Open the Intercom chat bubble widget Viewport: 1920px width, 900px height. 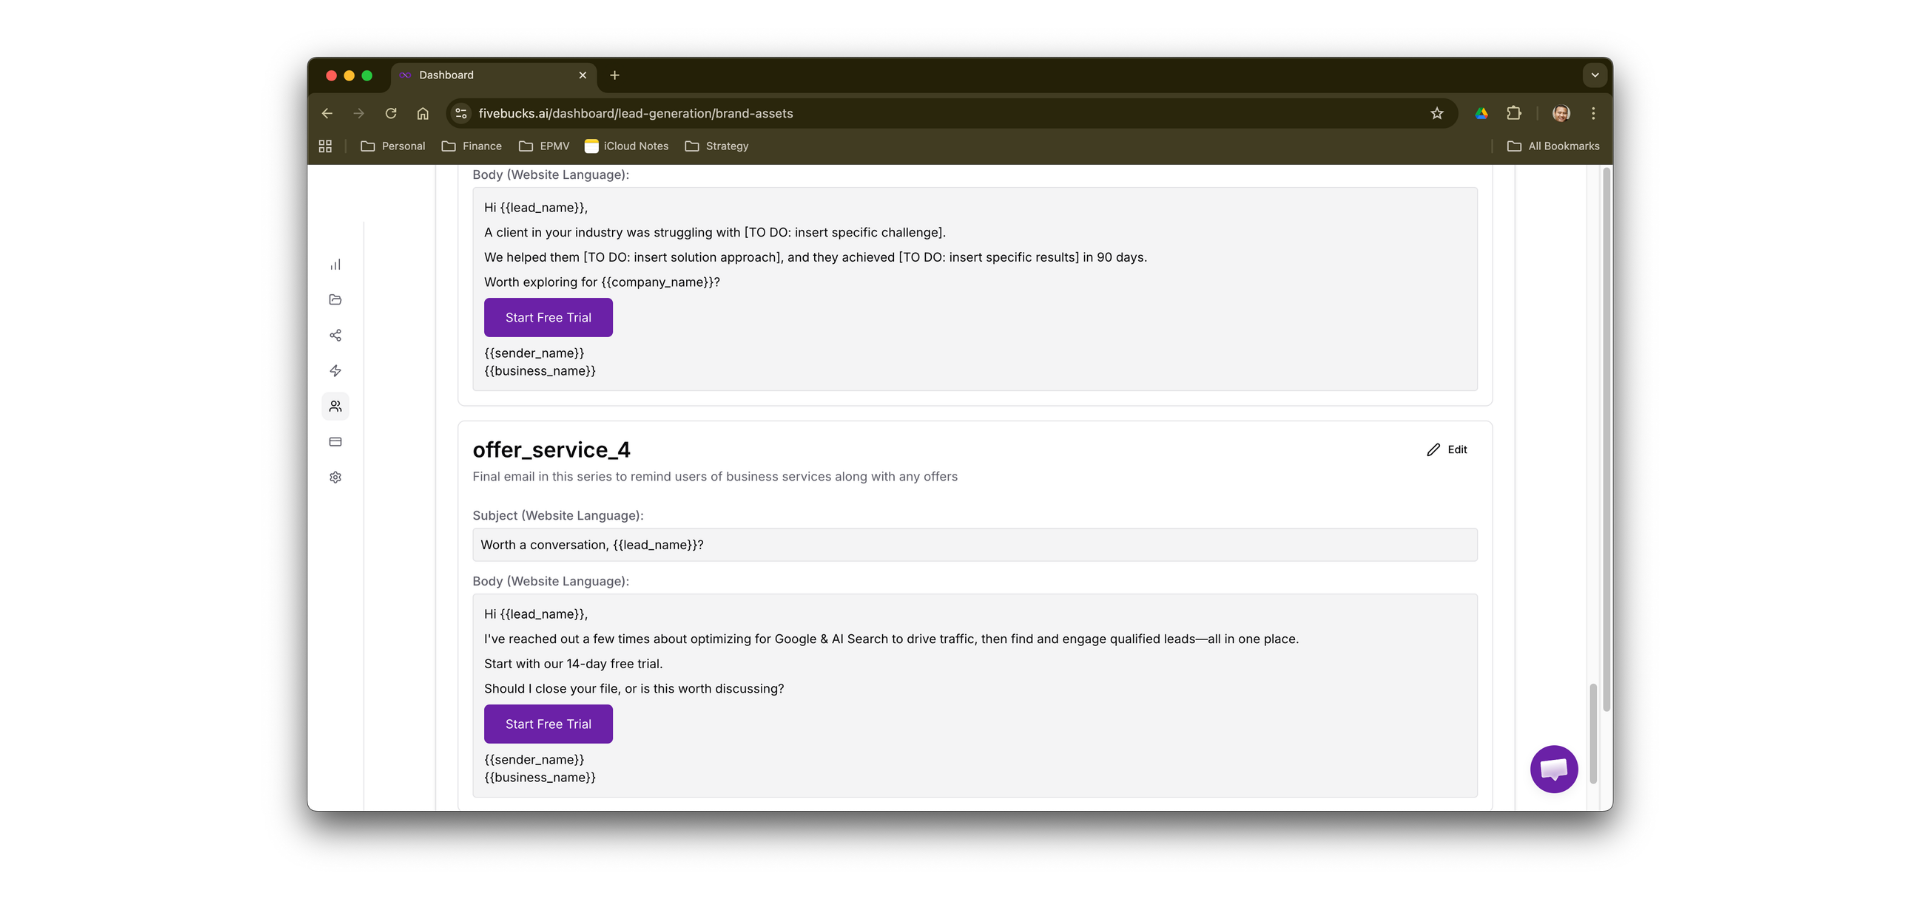[x=1553, y=769]
